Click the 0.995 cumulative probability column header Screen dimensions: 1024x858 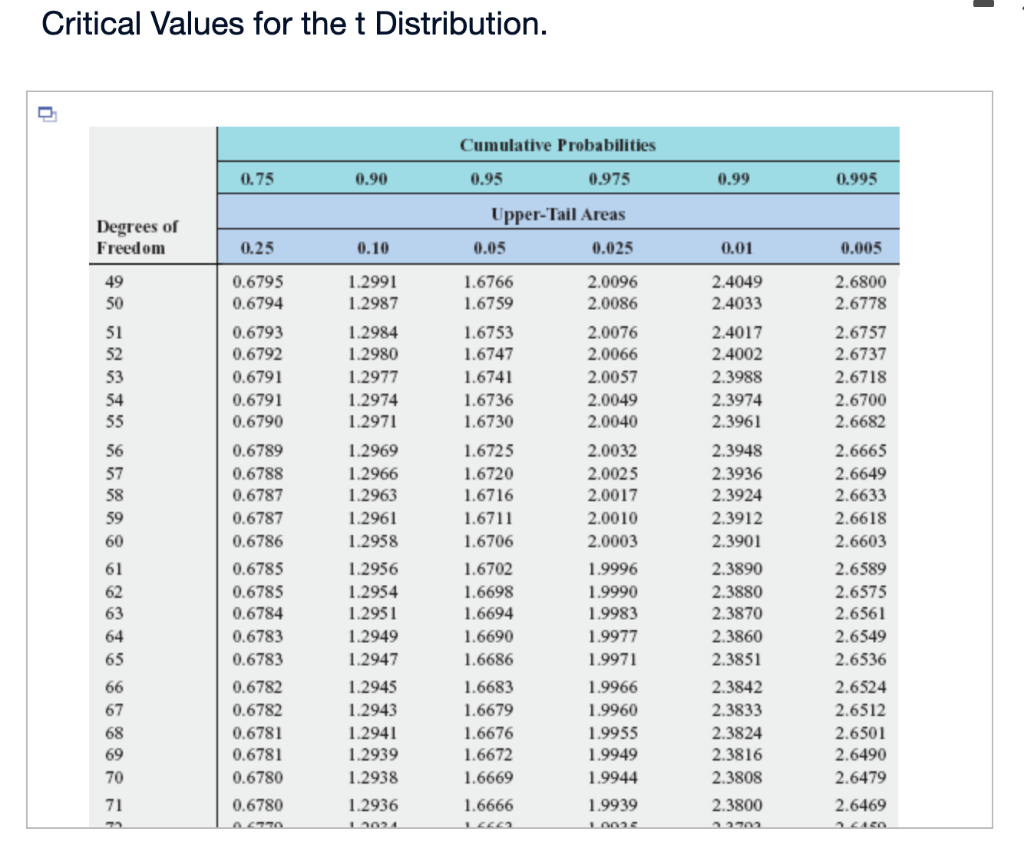pos(858,178)
